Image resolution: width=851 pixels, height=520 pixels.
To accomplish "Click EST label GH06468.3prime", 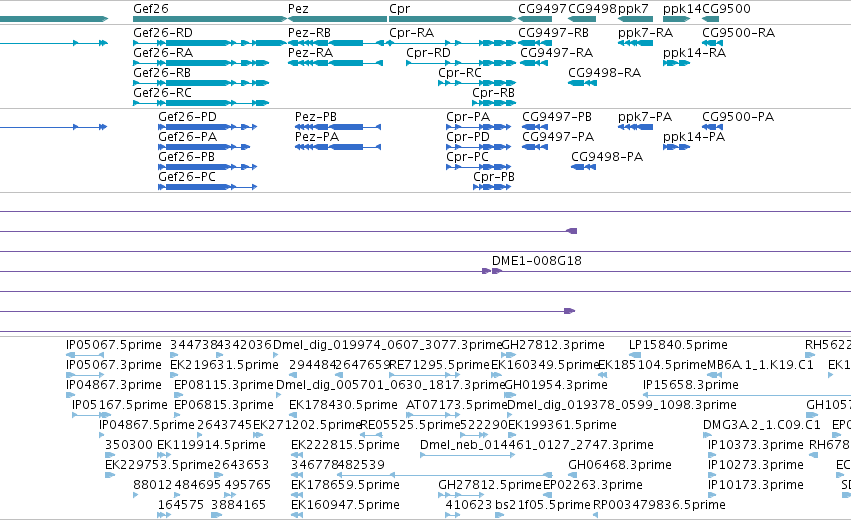I will click(x=620, y=465).
